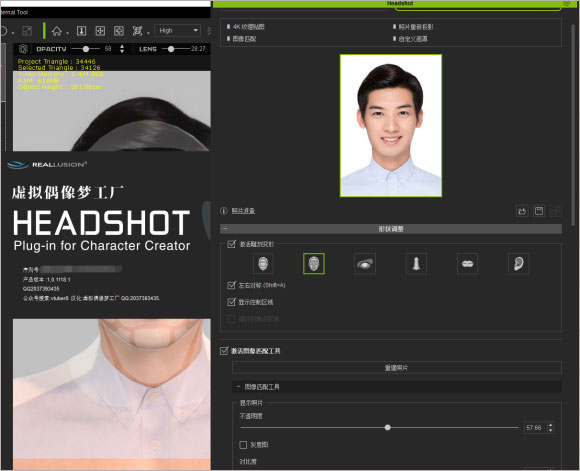Viewport: 580px width, 471px height.
Task: Click the info icon beside photo quality link
Action: (x=223, y=211)
